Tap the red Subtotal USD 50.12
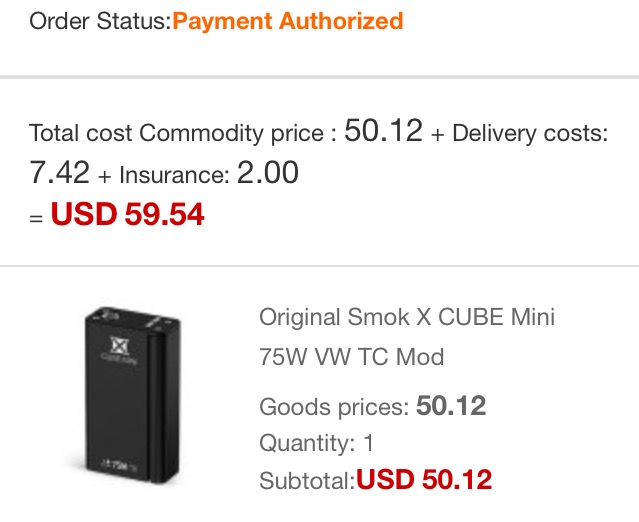Image resolution: width=639 pixels, height=522 pixels. point(424,480)
